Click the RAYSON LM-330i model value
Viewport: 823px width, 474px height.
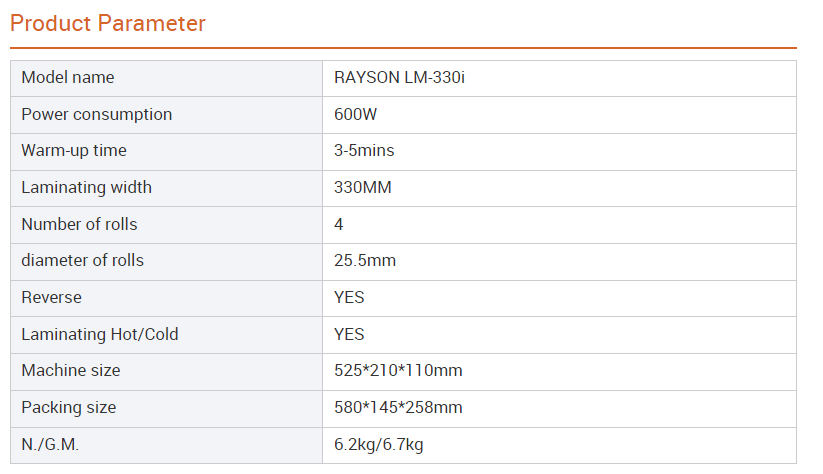point(399,78)
